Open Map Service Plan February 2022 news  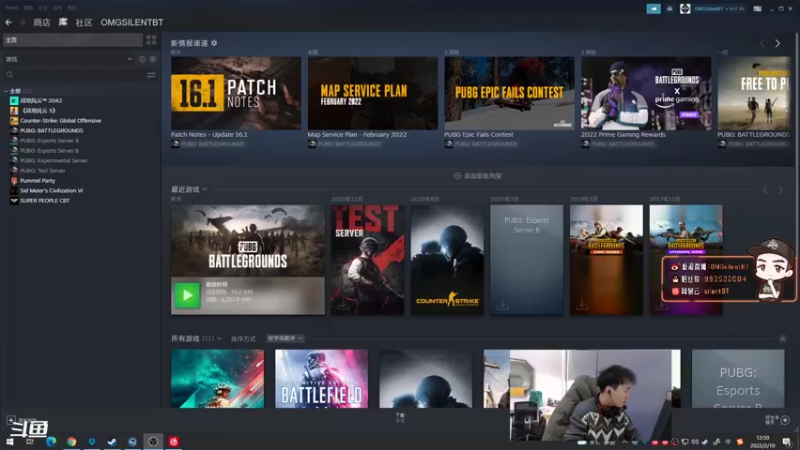[x=372, y=93]
